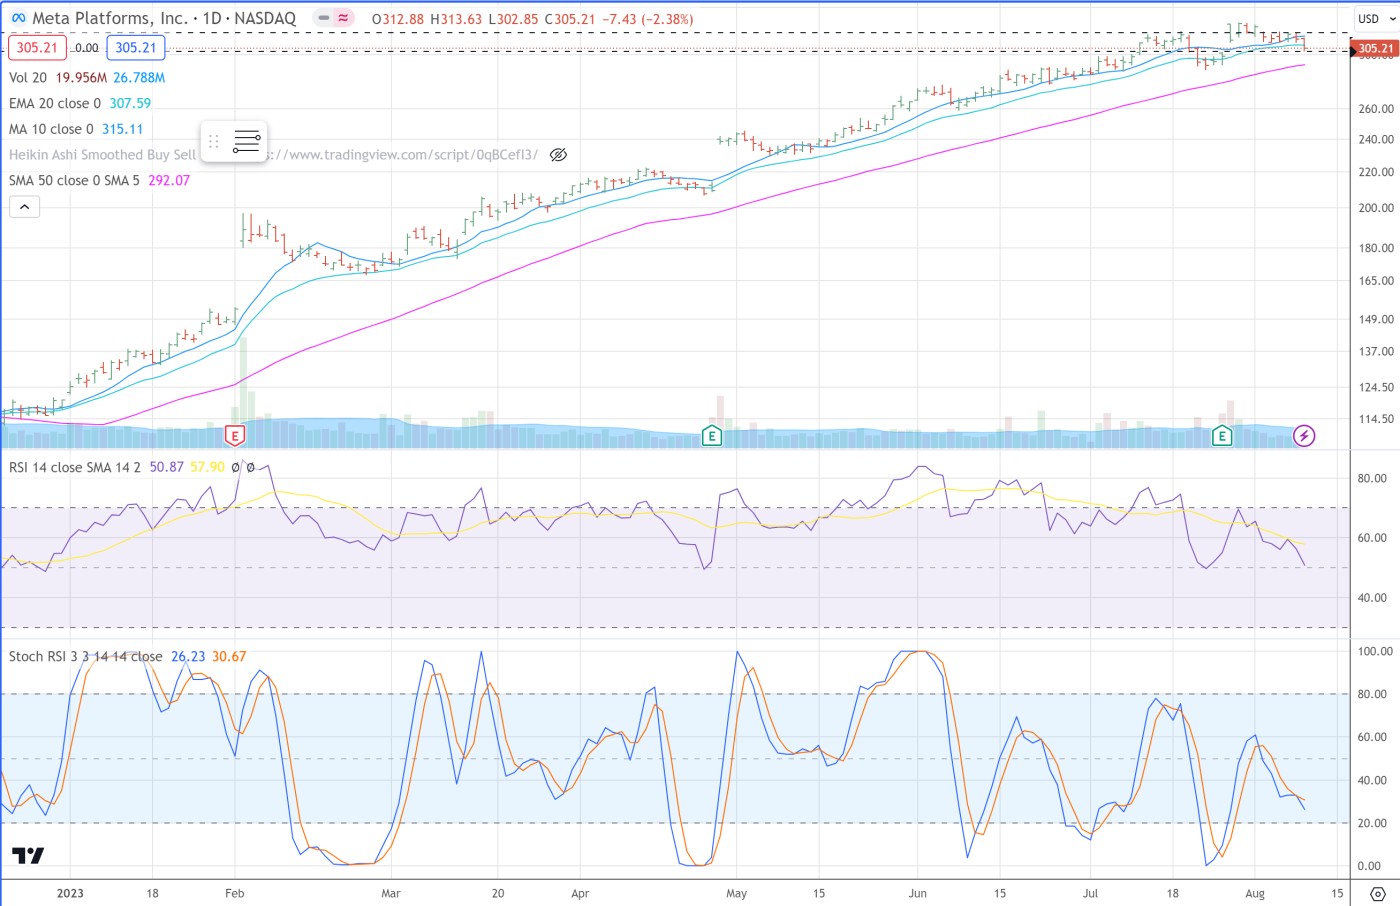Select the Heikin Ashi Smoothed Buy Sell legend
The height and width of the screenshot is (906, 1400).
(103, 155)
